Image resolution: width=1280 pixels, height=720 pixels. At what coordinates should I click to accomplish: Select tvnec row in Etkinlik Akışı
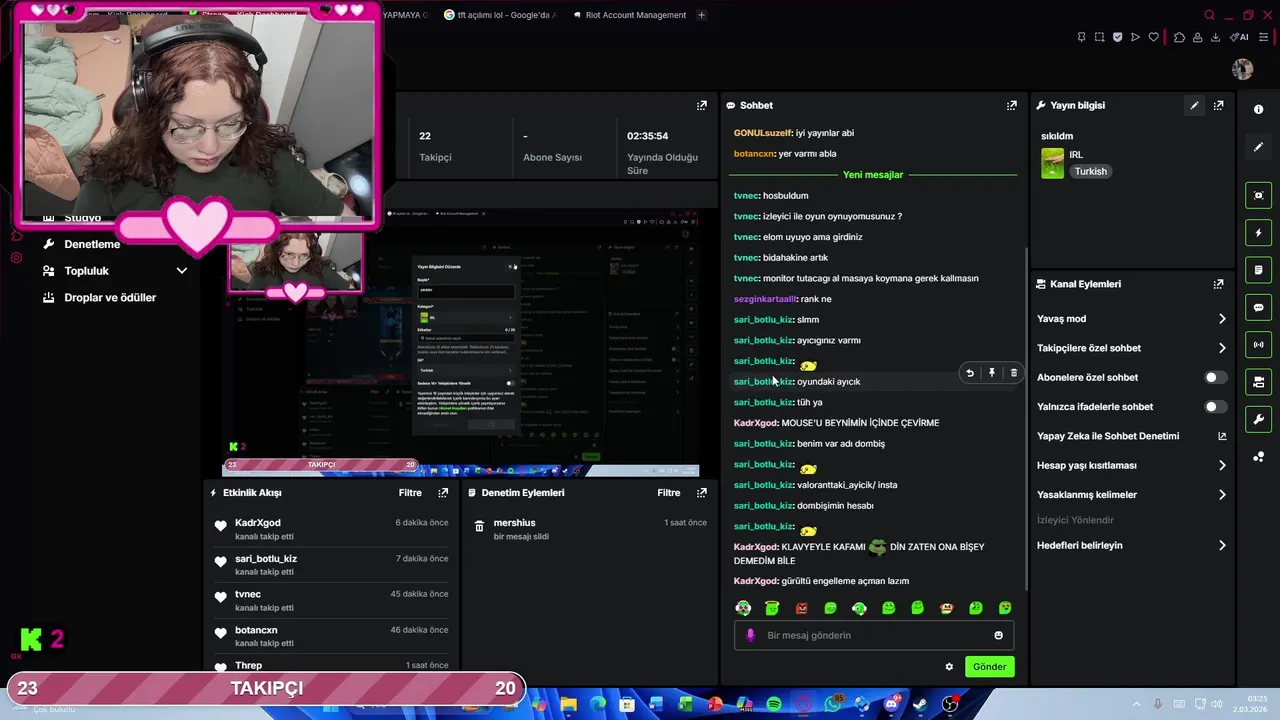click(330, 600)
